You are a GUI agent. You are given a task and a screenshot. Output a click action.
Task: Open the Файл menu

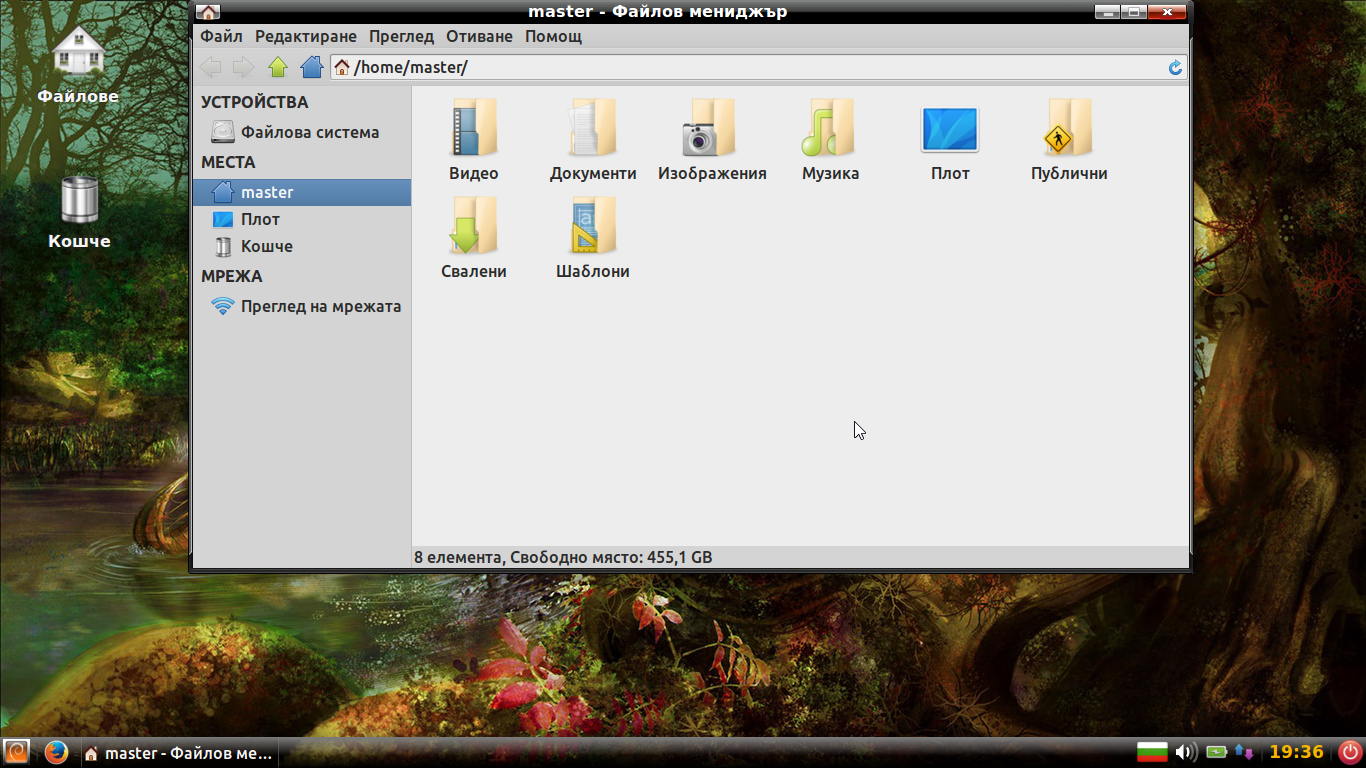pyautogui.click(x=221, y=36)
